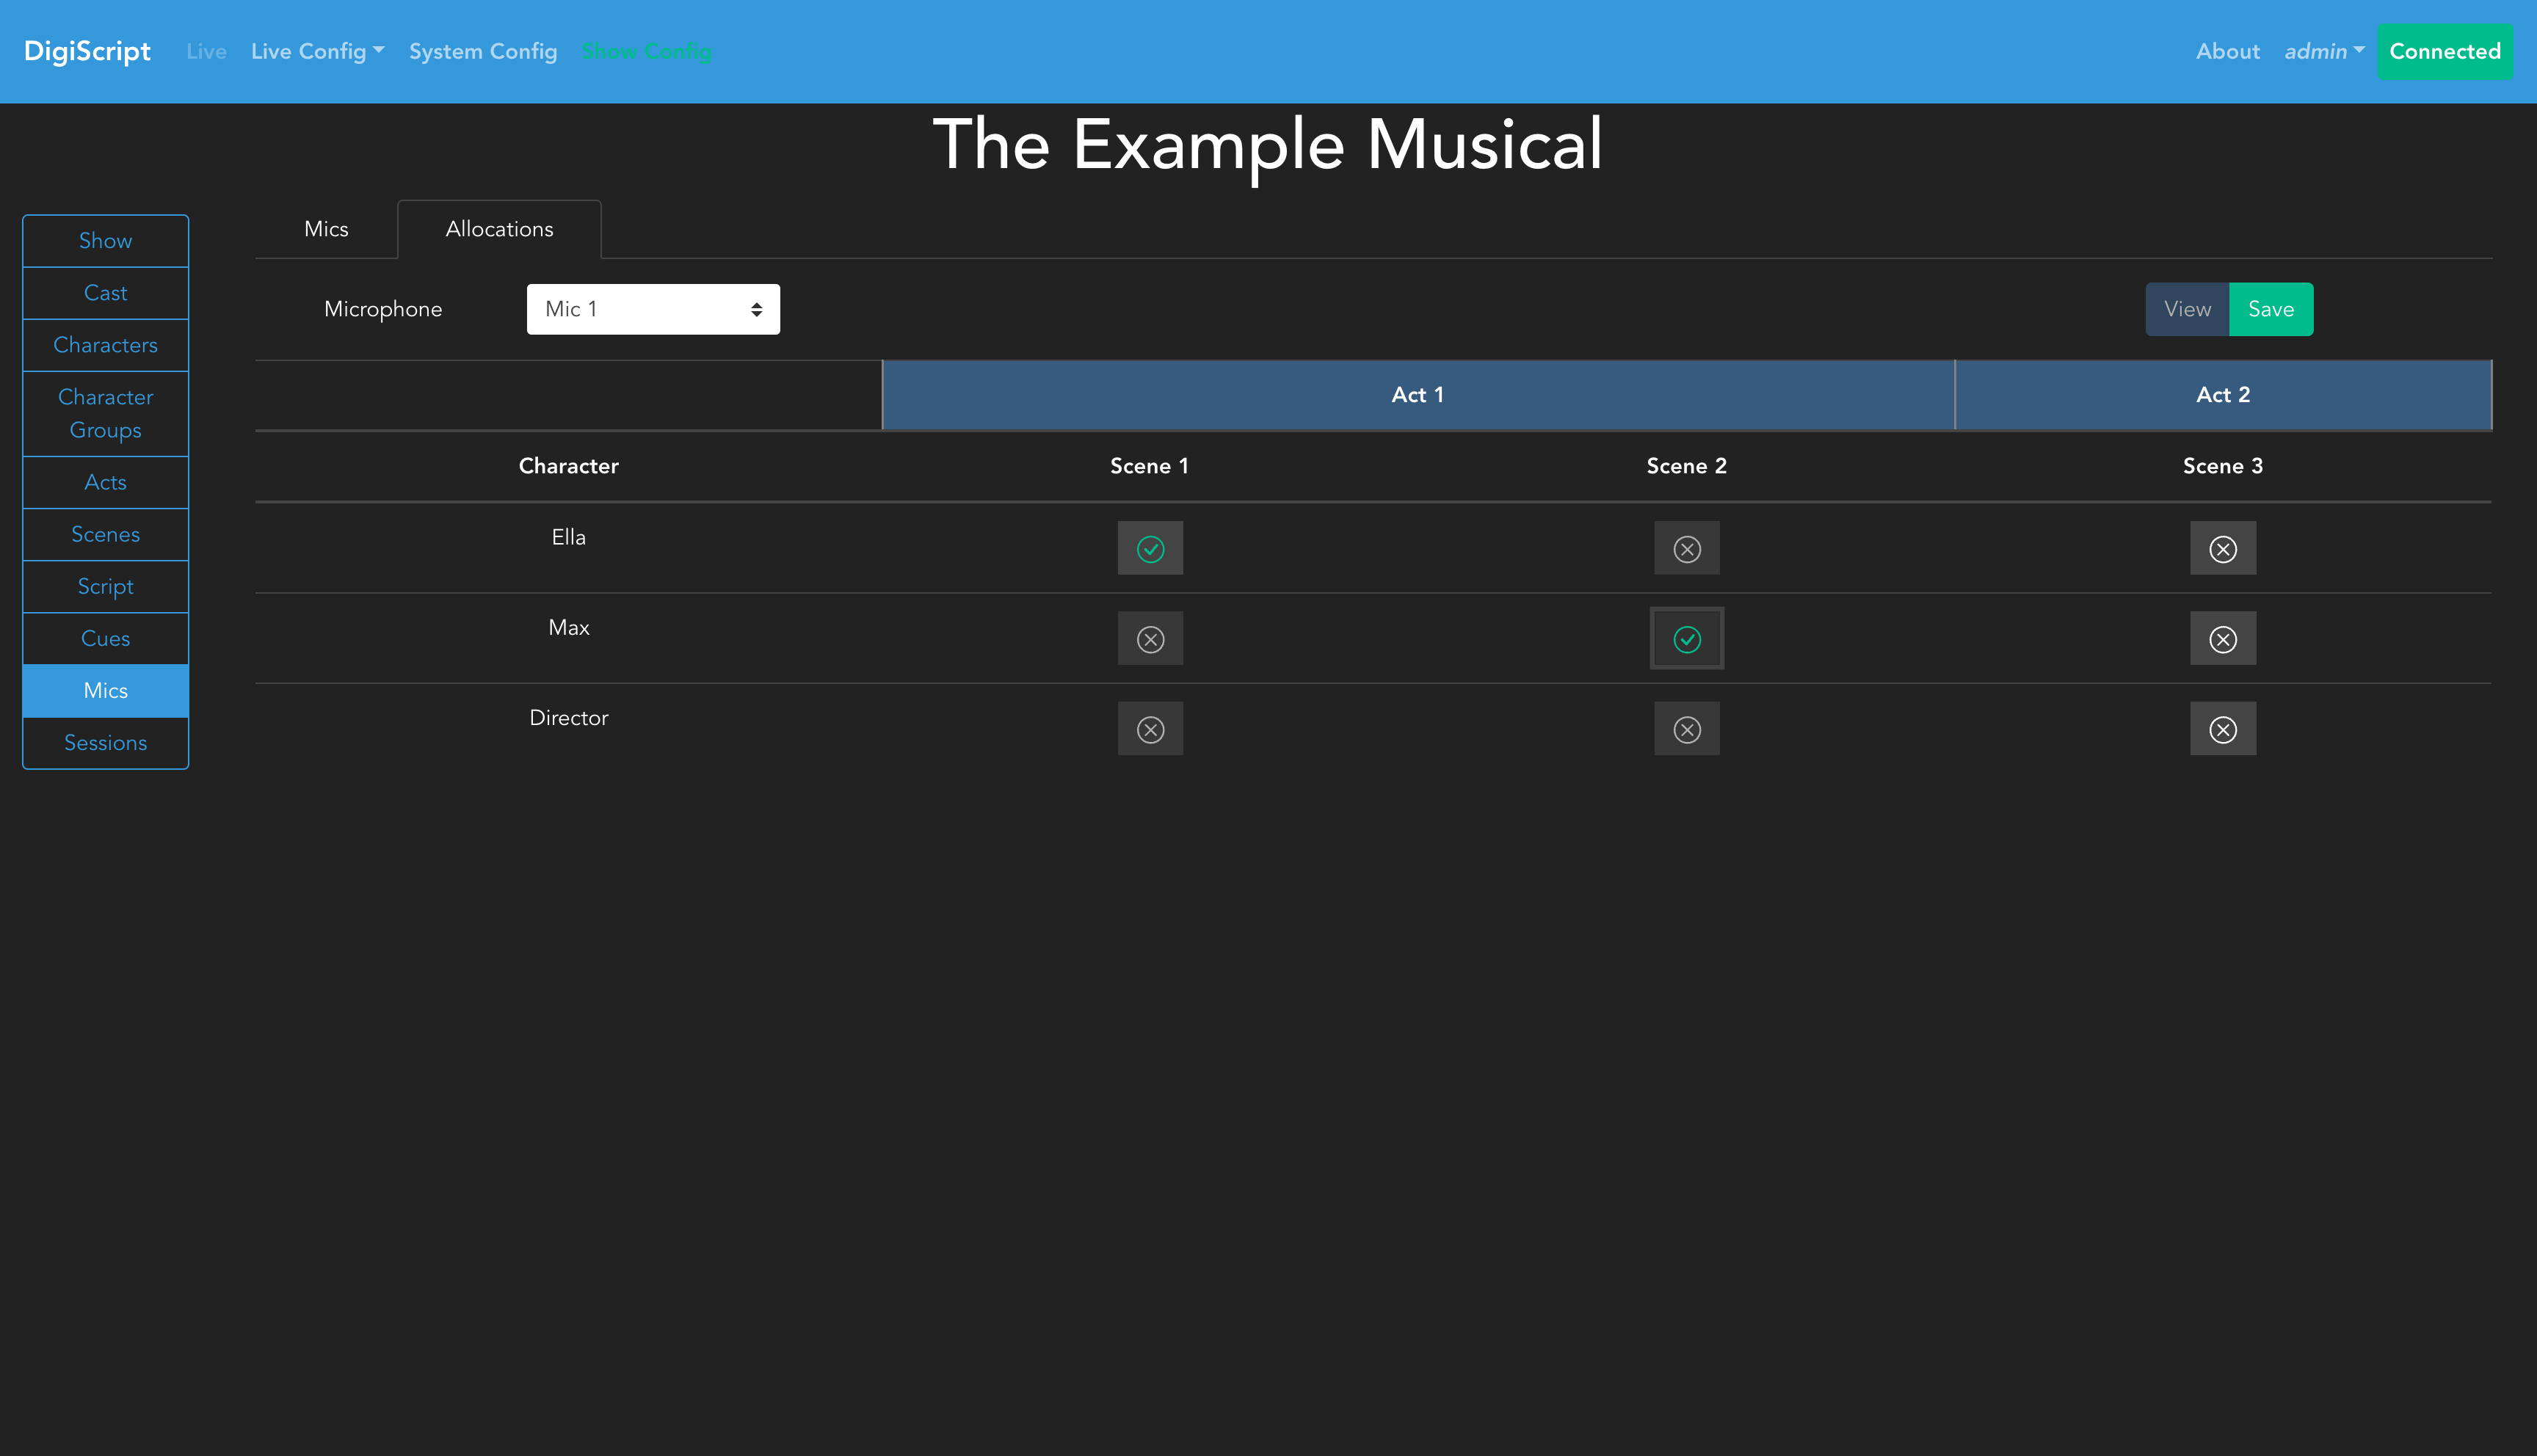Viewport: 2537px width, 1456px height.
Task: Toggle off Max's Scene 2 allocation
Action: coord(1686,638)
